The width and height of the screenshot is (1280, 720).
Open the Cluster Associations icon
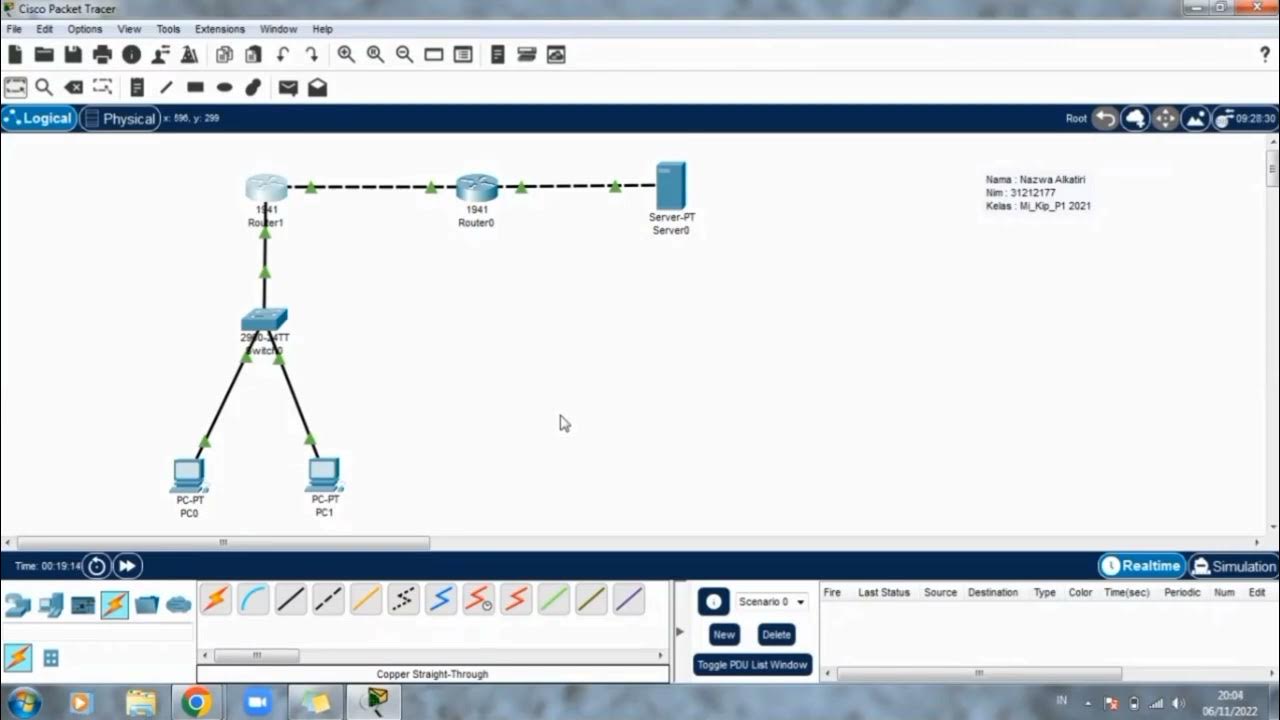pyautogui.click(x=556, y=54)
